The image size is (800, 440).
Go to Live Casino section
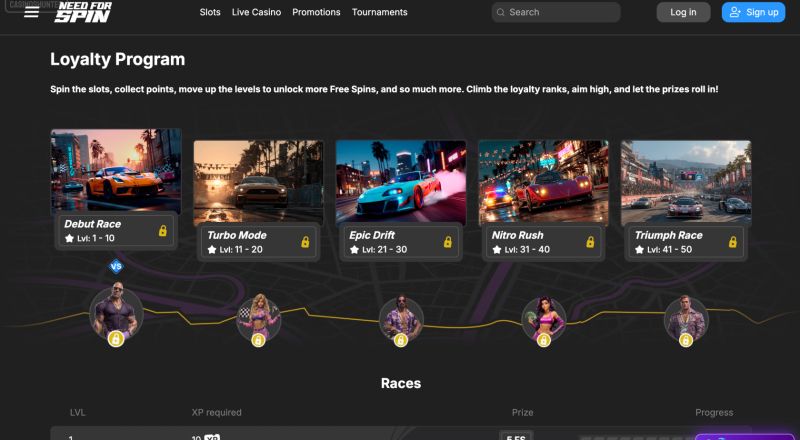pyautogui.click(x=256, y=12)
